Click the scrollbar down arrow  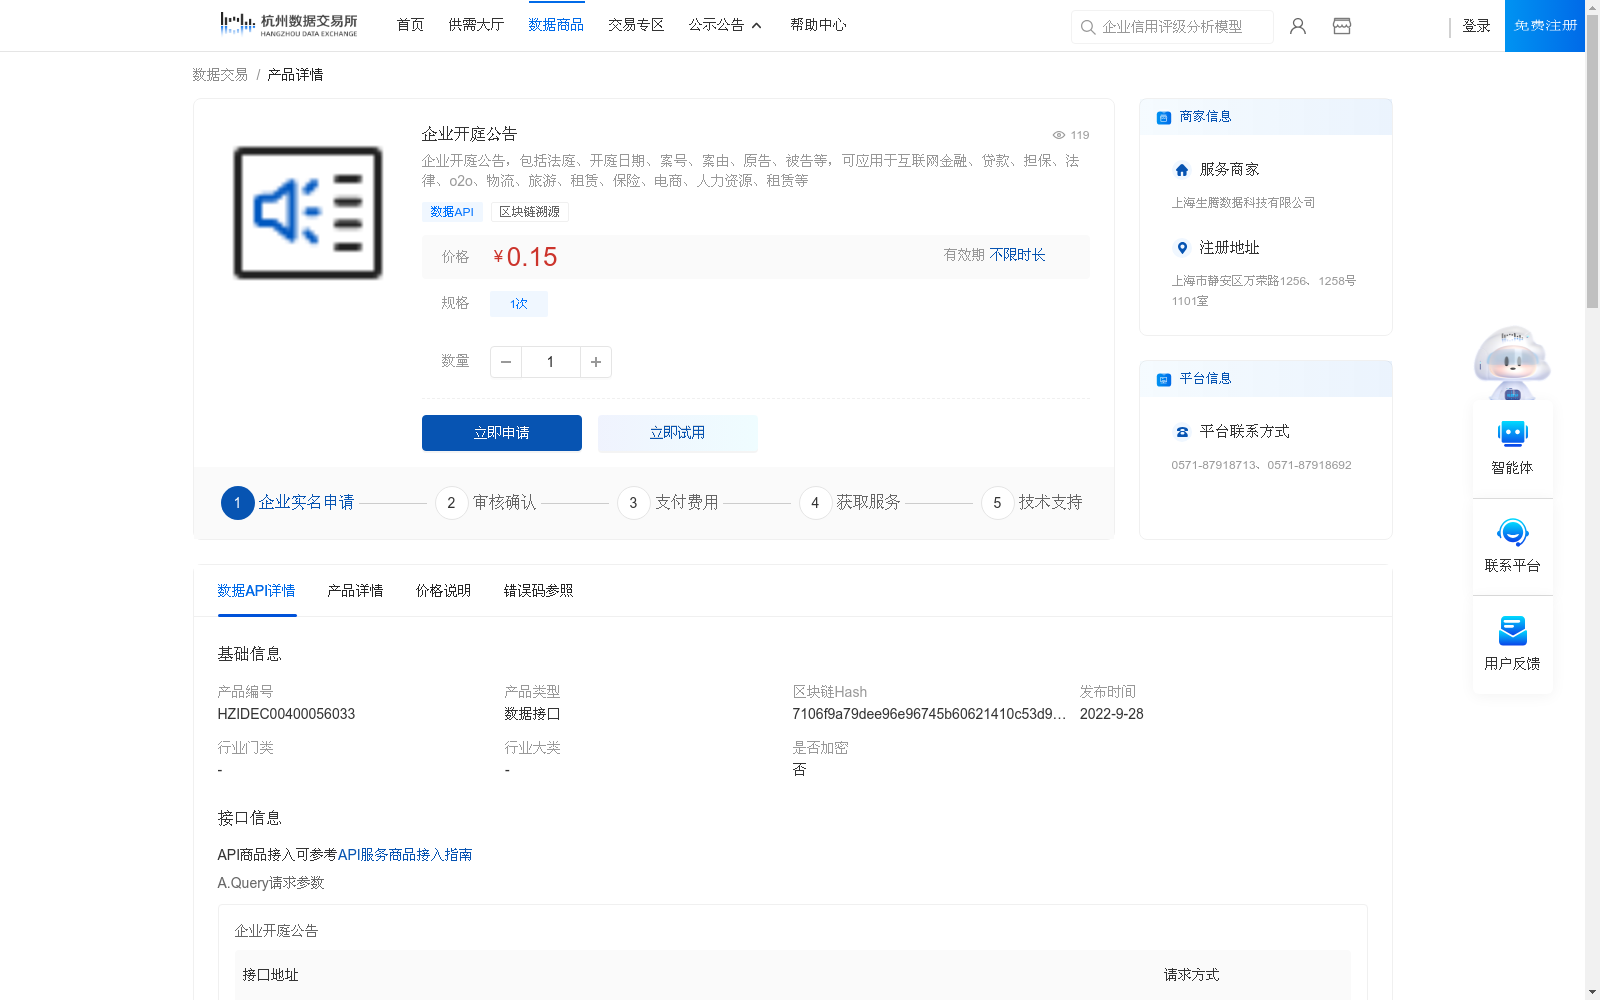(x=1592, y=992)
